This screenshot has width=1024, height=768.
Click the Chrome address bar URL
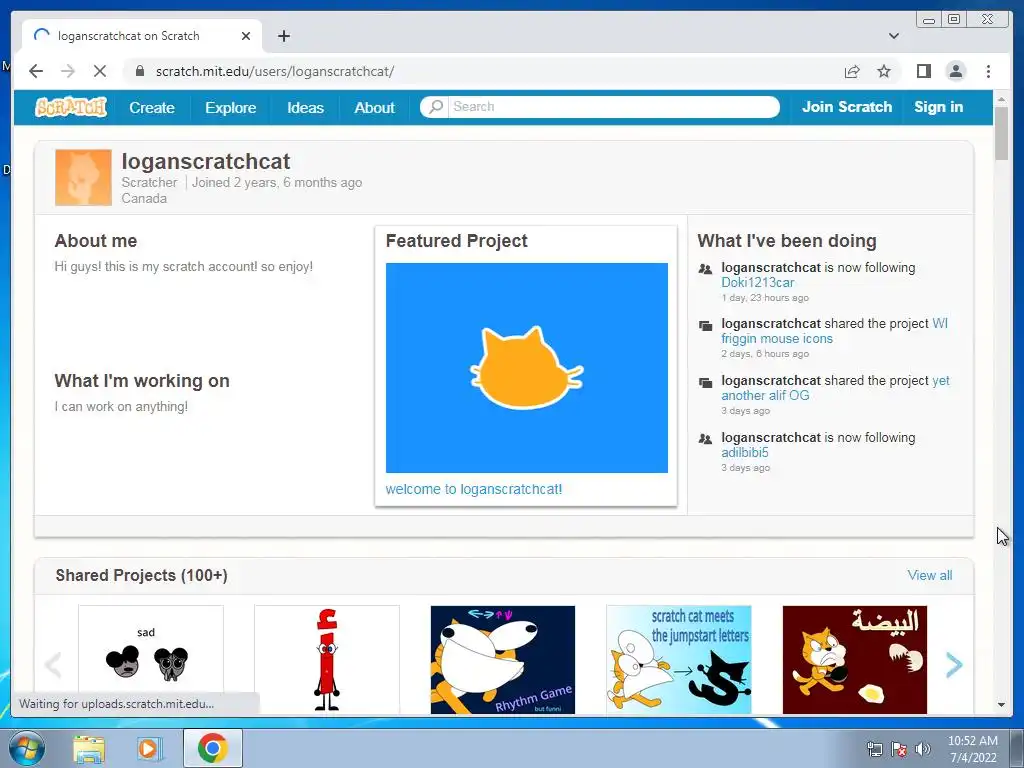[x=274, y=71]
